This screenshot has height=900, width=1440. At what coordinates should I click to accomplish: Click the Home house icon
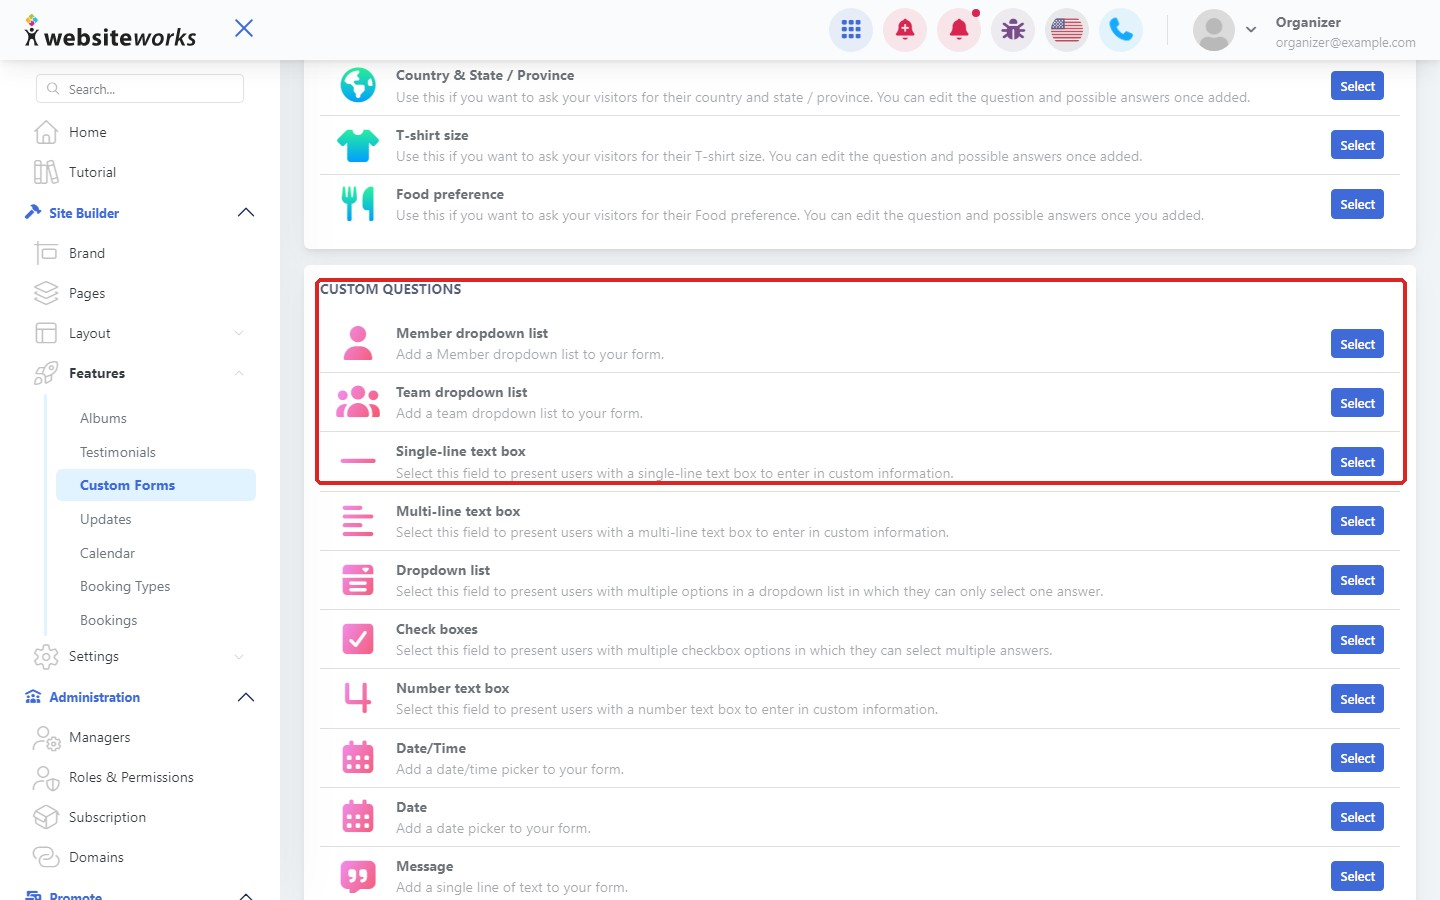tap(46, 132)
